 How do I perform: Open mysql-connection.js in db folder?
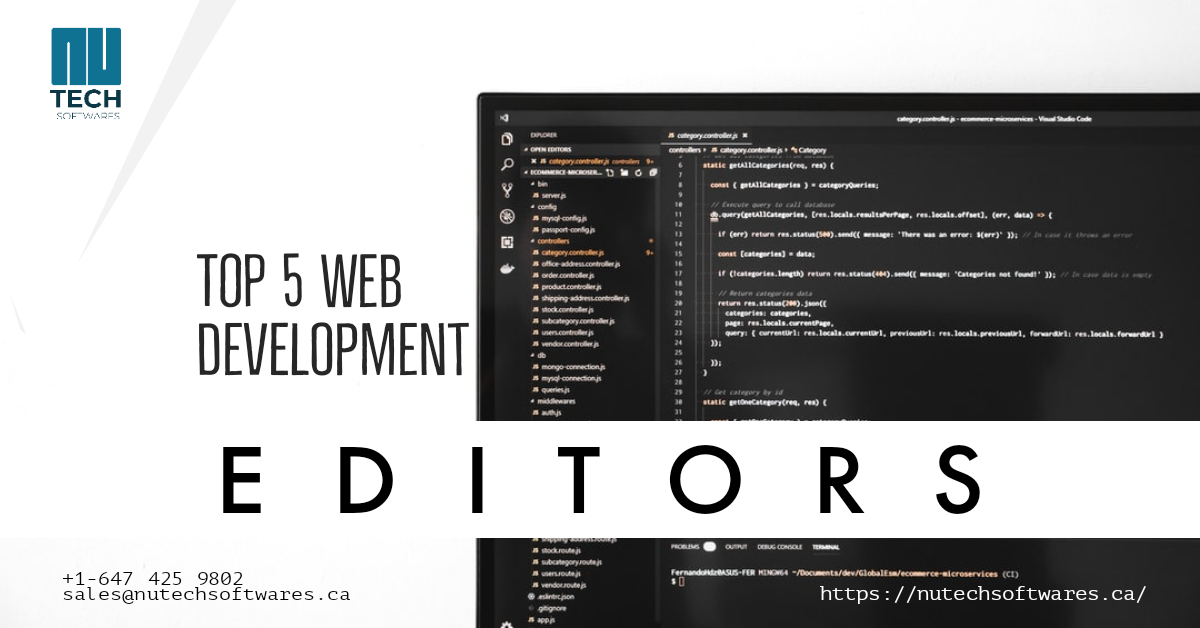pos(567,378)
